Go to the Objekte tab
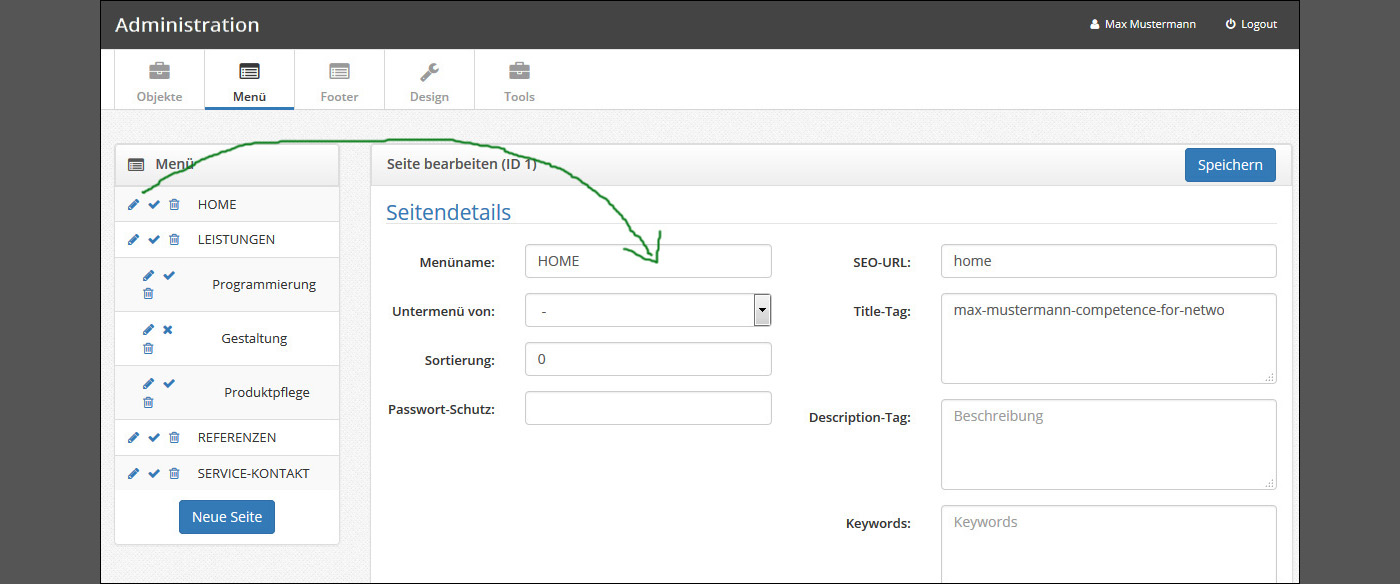Viewport: 1400px width, 584px height. (159, 81)
